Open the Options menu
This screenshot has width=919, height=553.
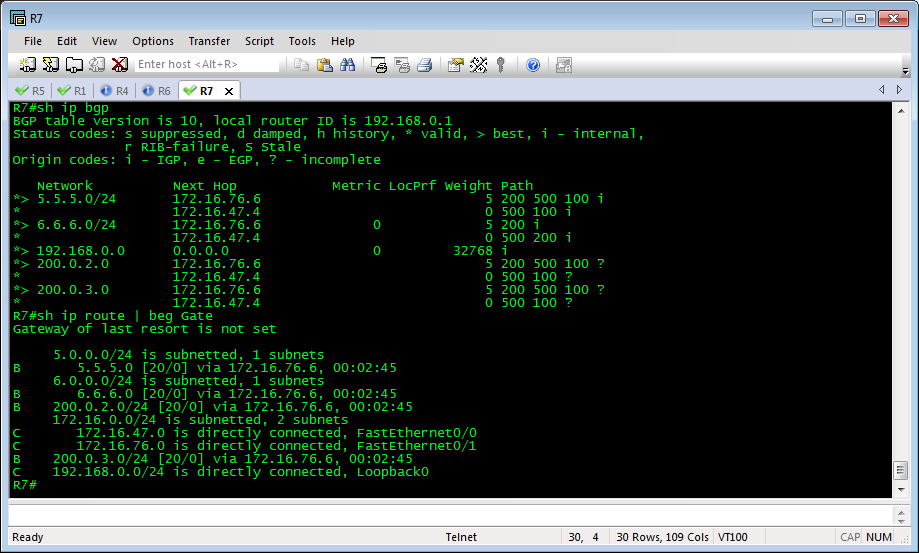pos(153,41)
